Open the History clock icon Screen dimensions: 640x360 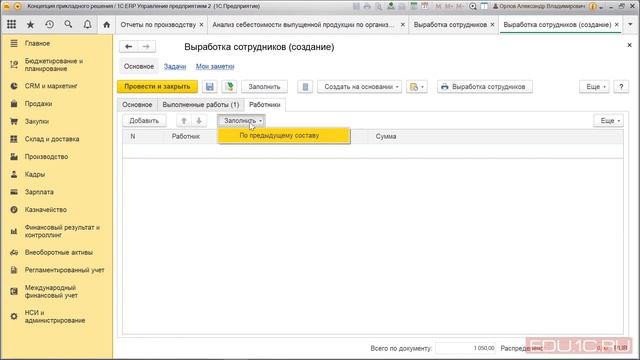click(49, 24)
